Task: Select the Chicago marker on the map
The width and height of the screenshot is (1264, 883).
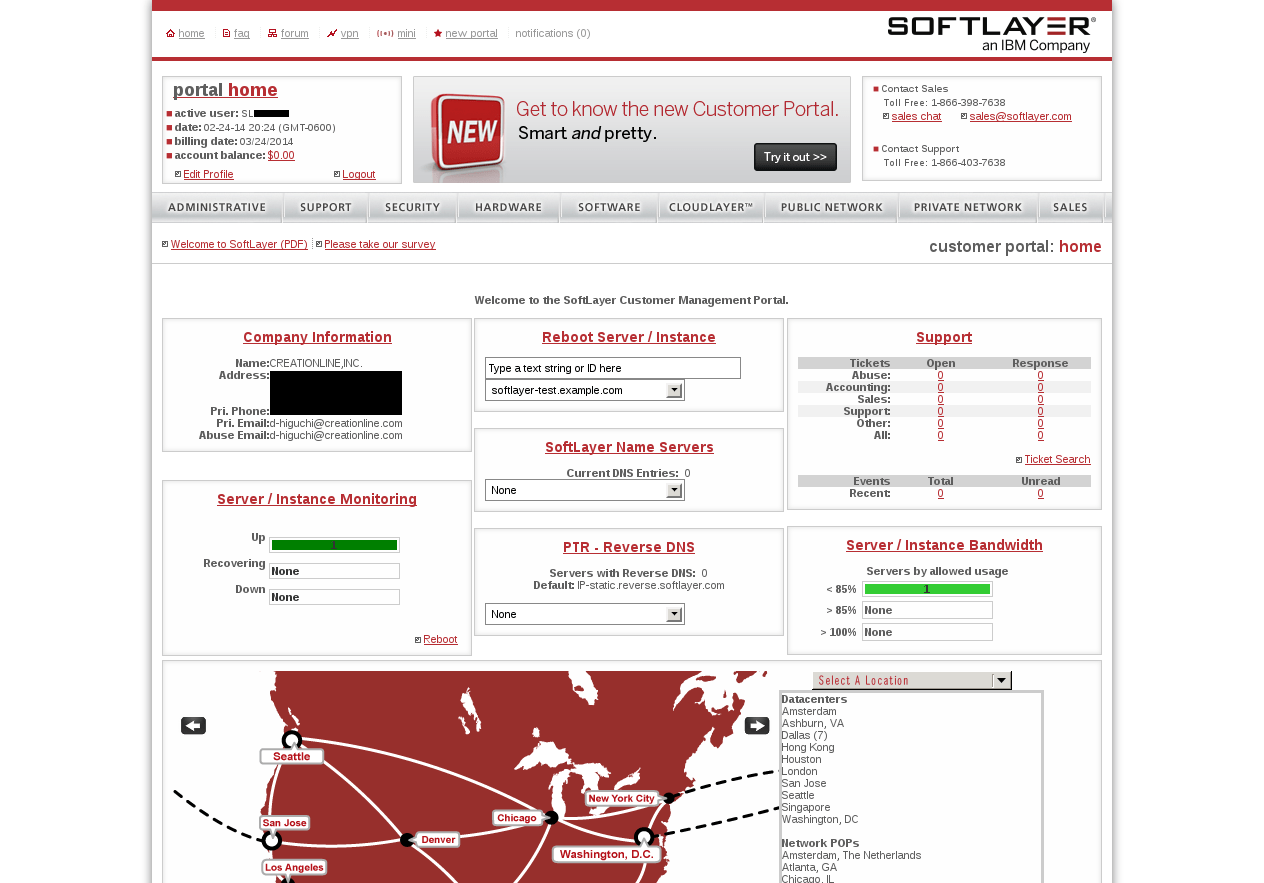Action: pyautogui.click(x=551, y=818)
